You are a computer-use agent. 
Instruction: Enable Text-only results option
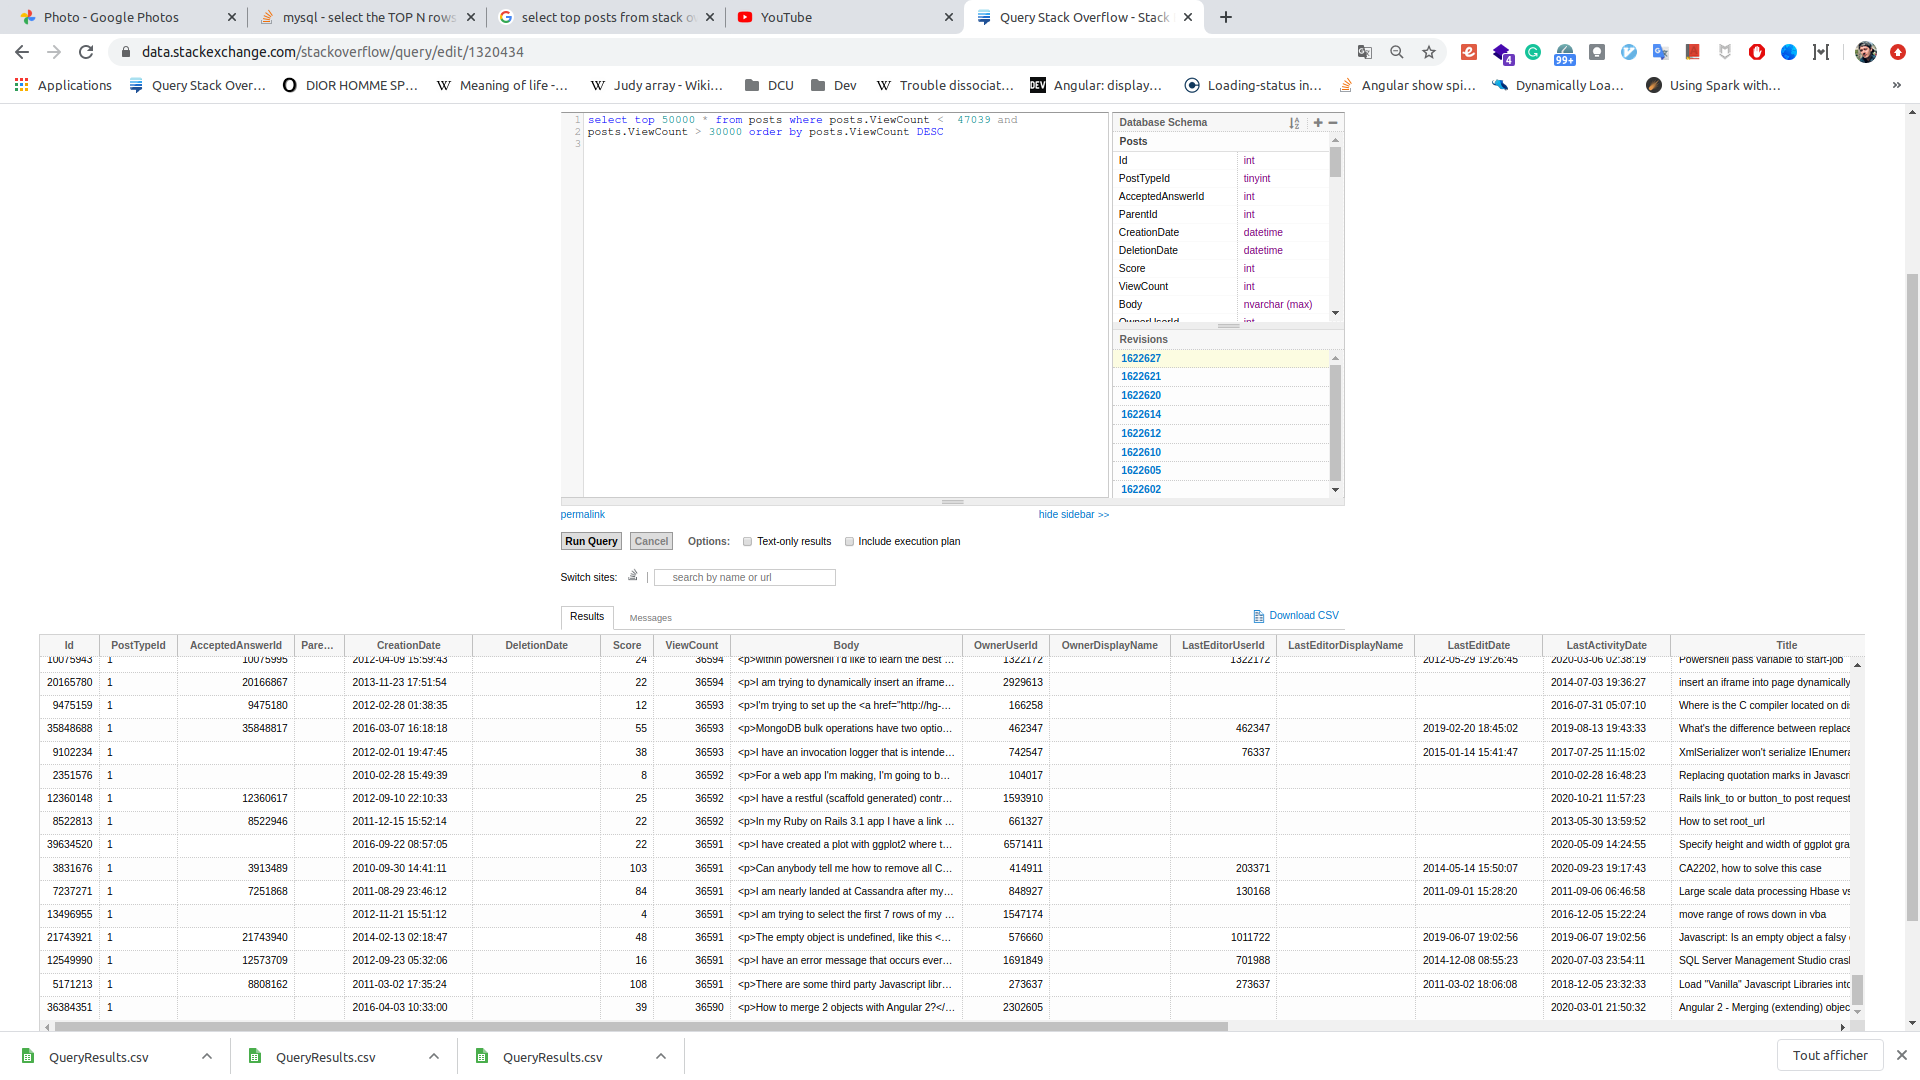tap(747, 542)
